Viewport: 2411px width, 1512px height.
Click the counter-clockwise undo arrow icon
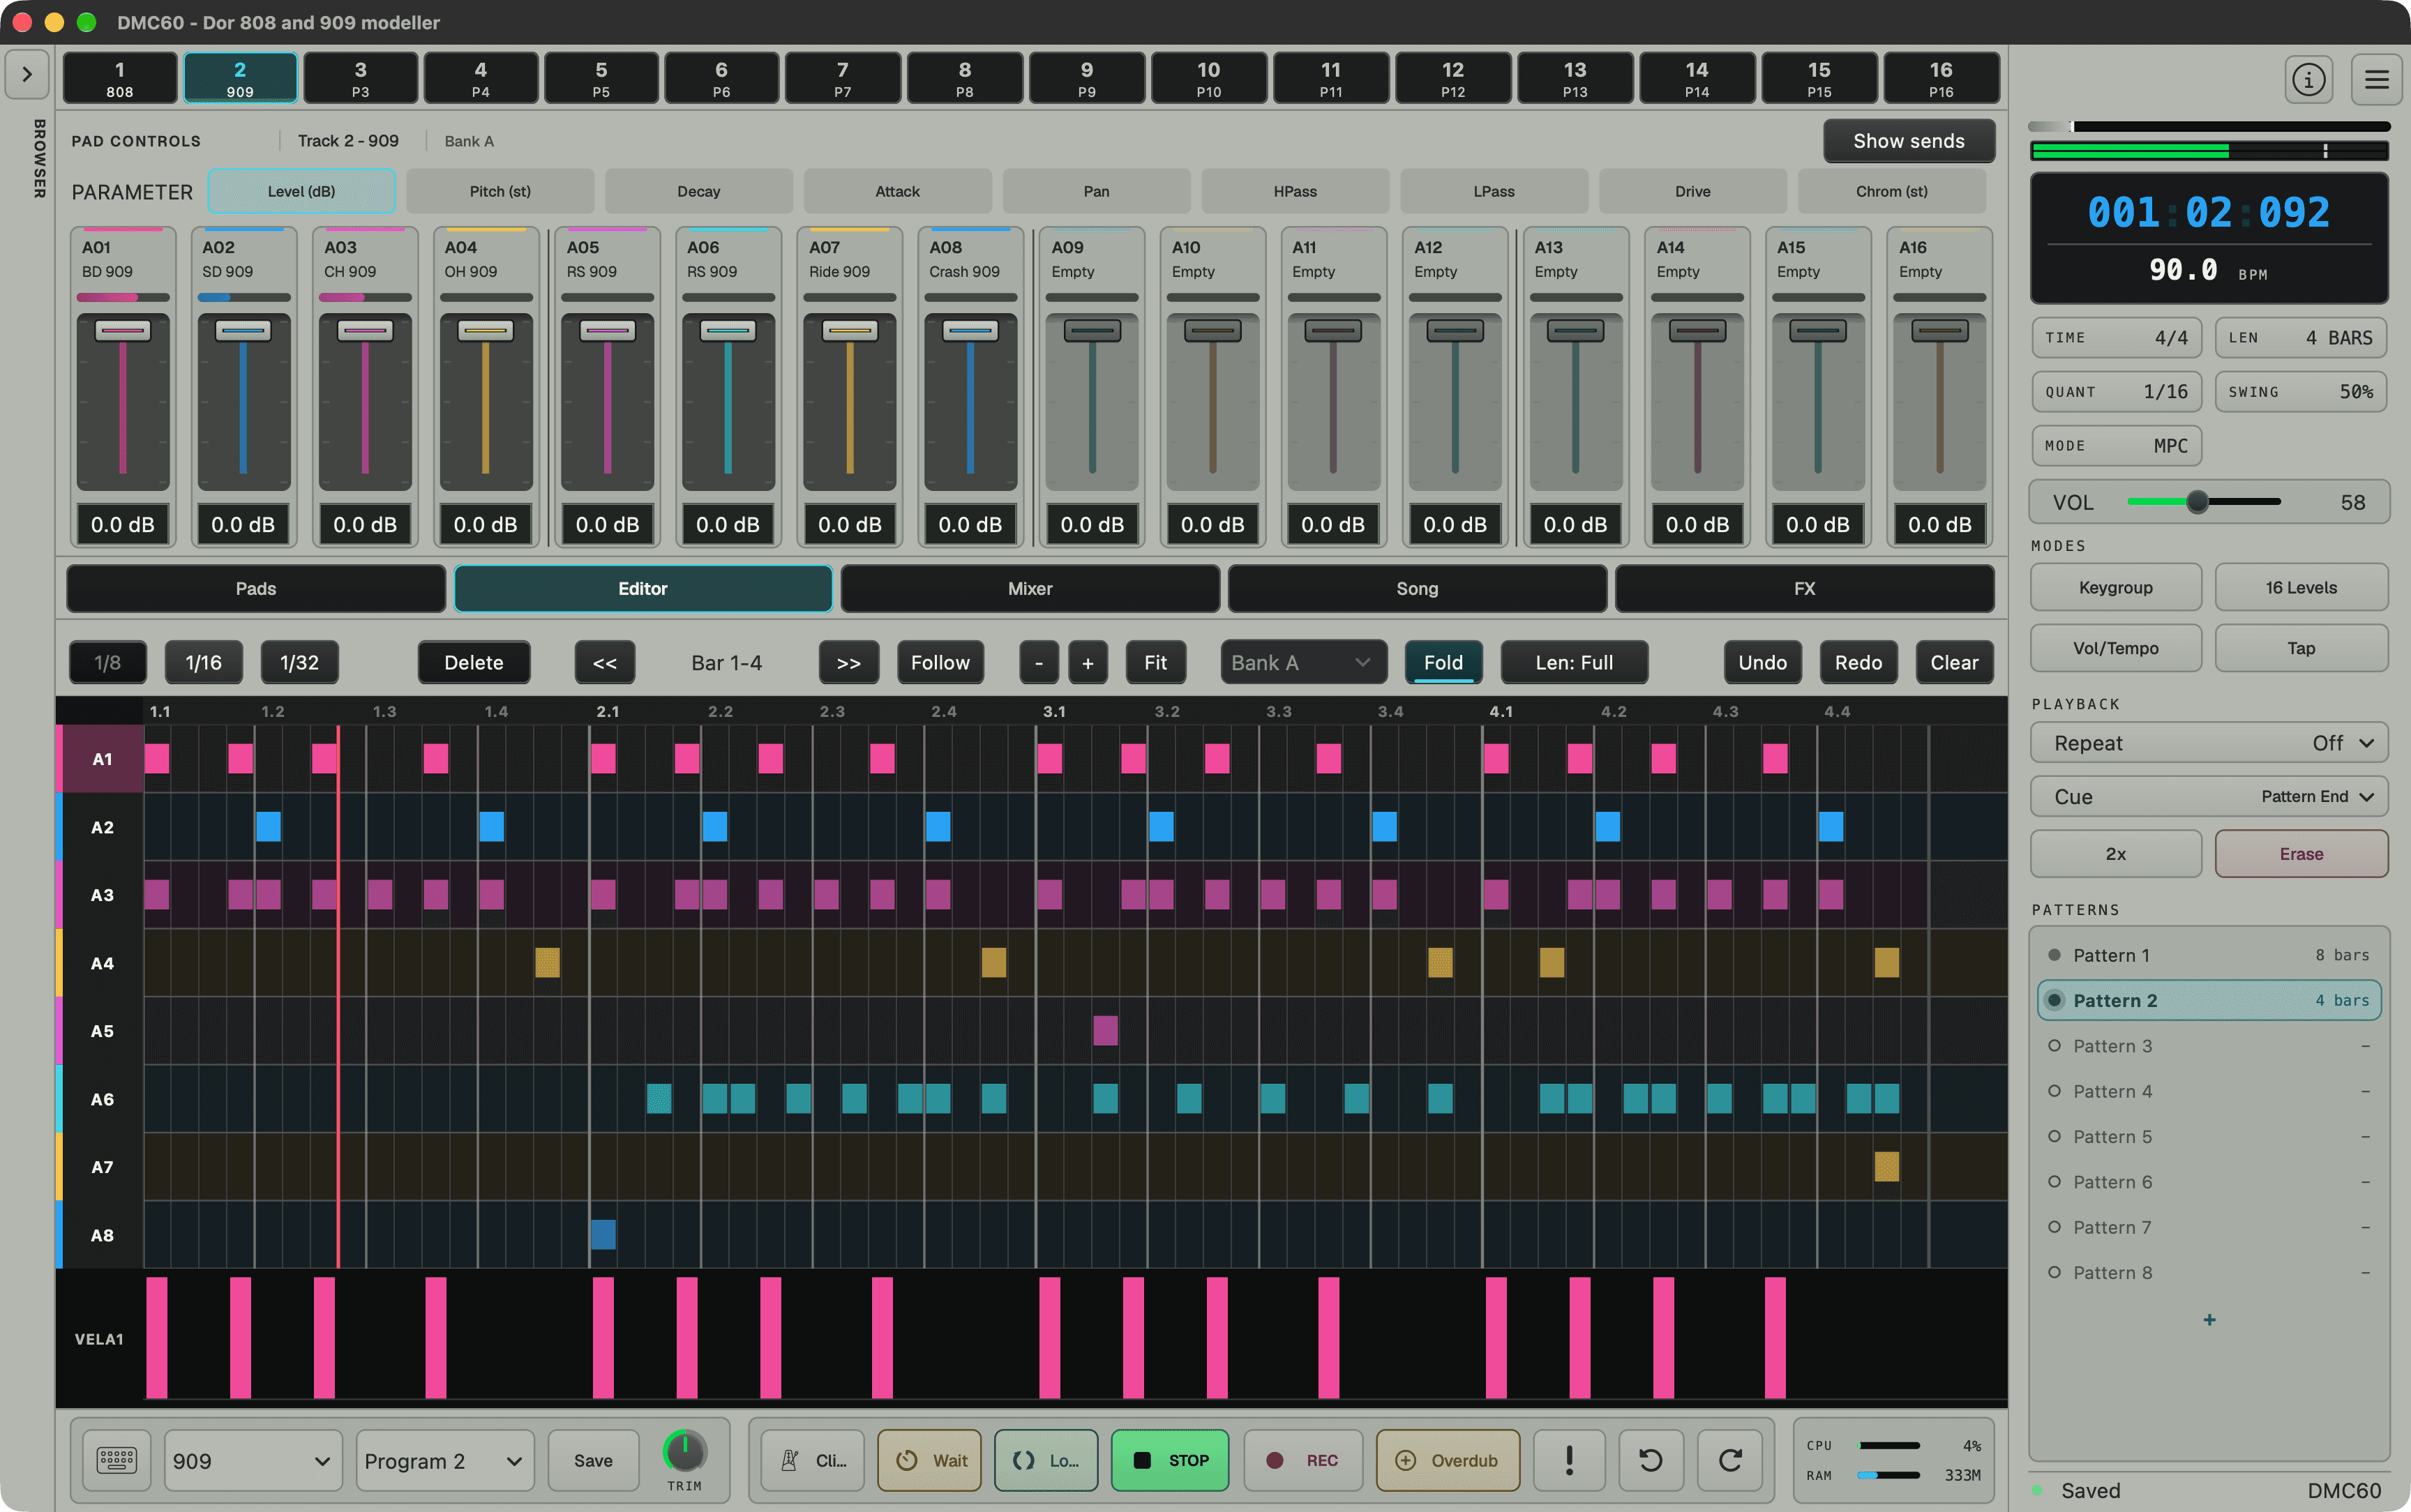click(x=1650, y=1460)
